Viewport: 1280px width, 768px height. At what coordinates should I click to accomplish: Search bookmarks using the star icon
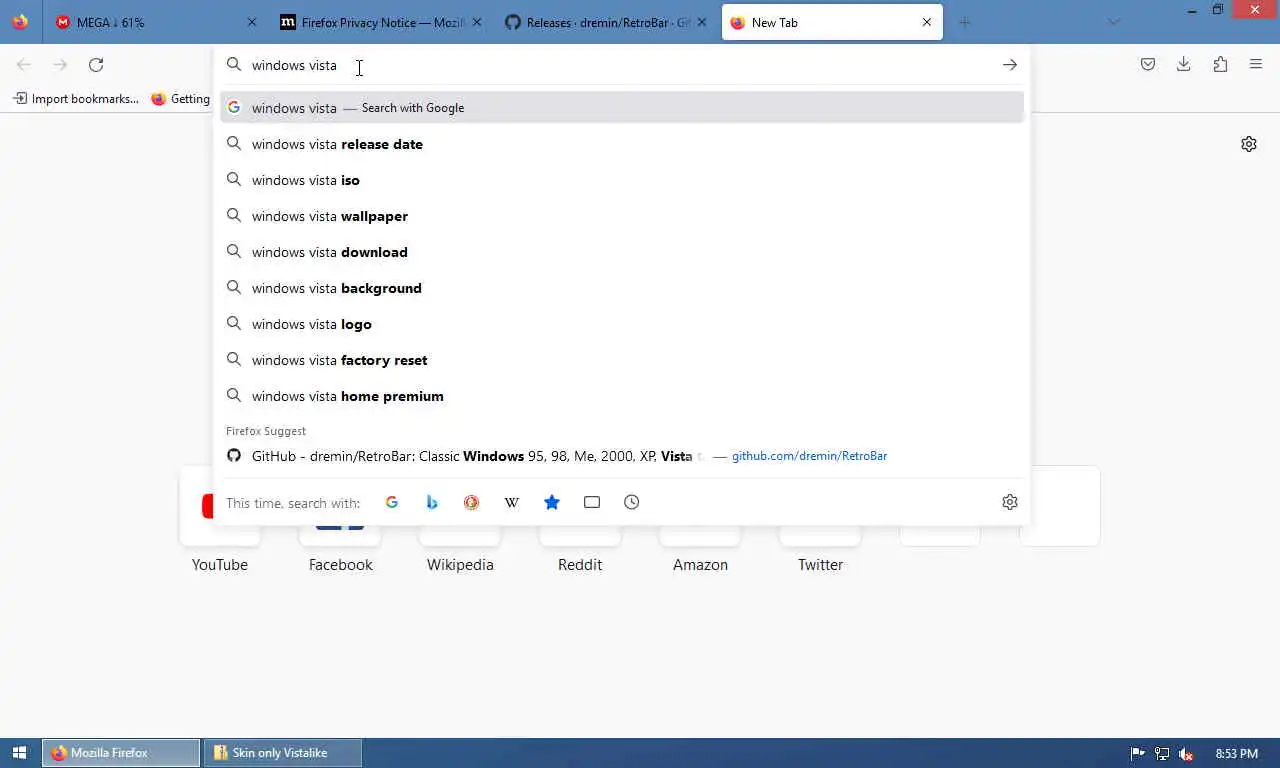tap(552, 502)
